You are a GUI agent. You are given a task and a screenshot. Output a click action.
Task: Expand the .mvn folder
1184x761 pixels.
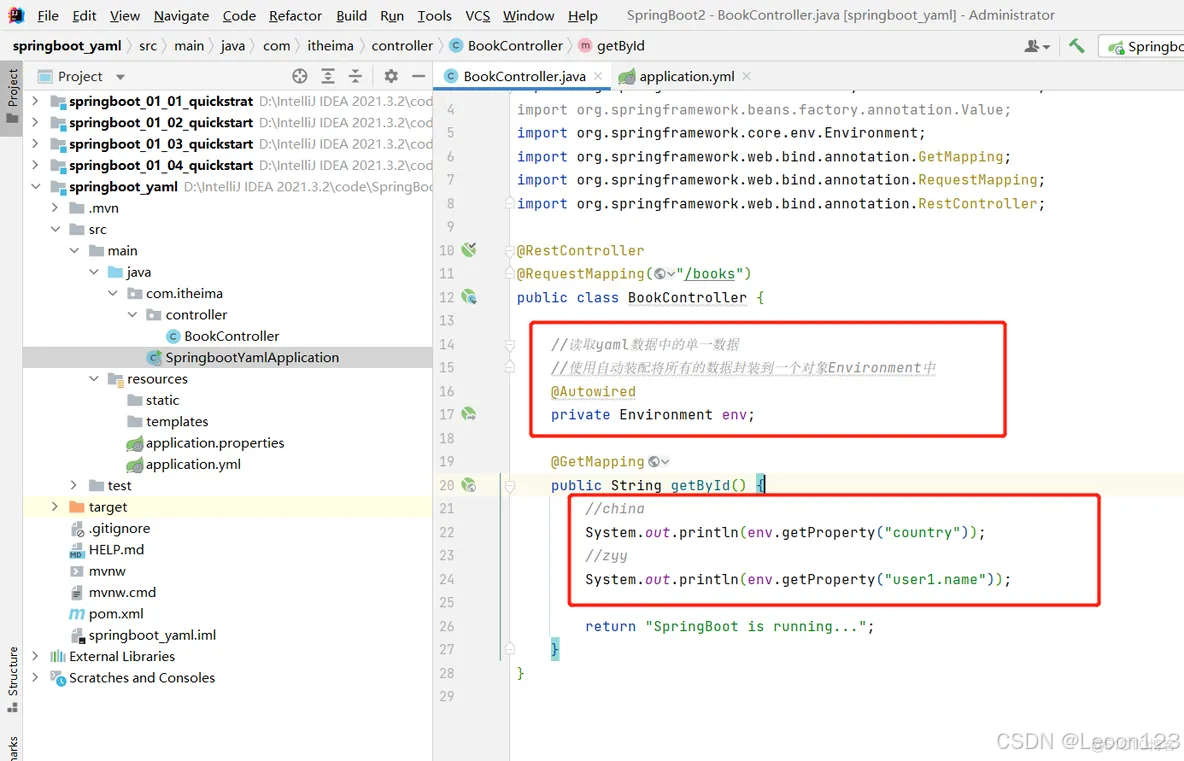click(54, 207)
